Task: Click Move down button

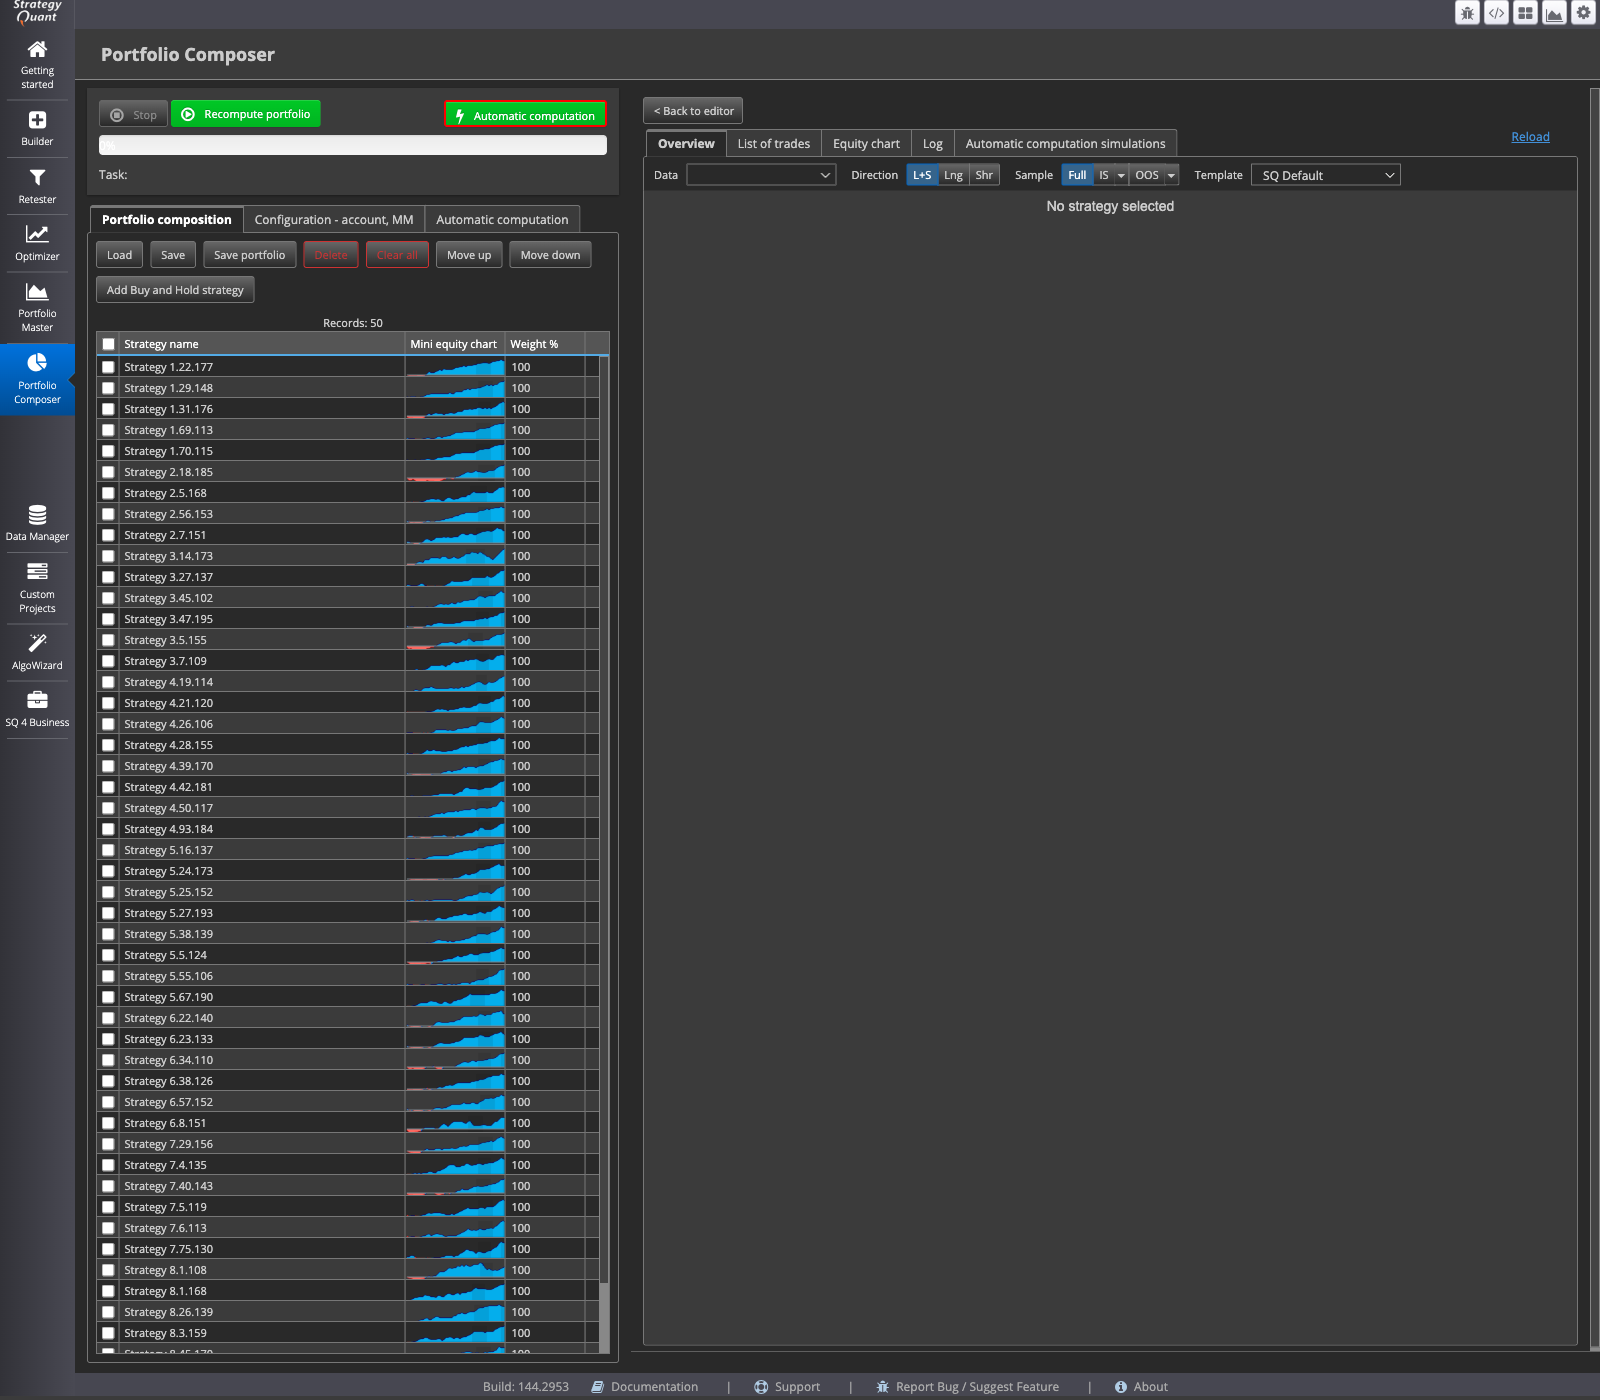Action: click(550, 255)
